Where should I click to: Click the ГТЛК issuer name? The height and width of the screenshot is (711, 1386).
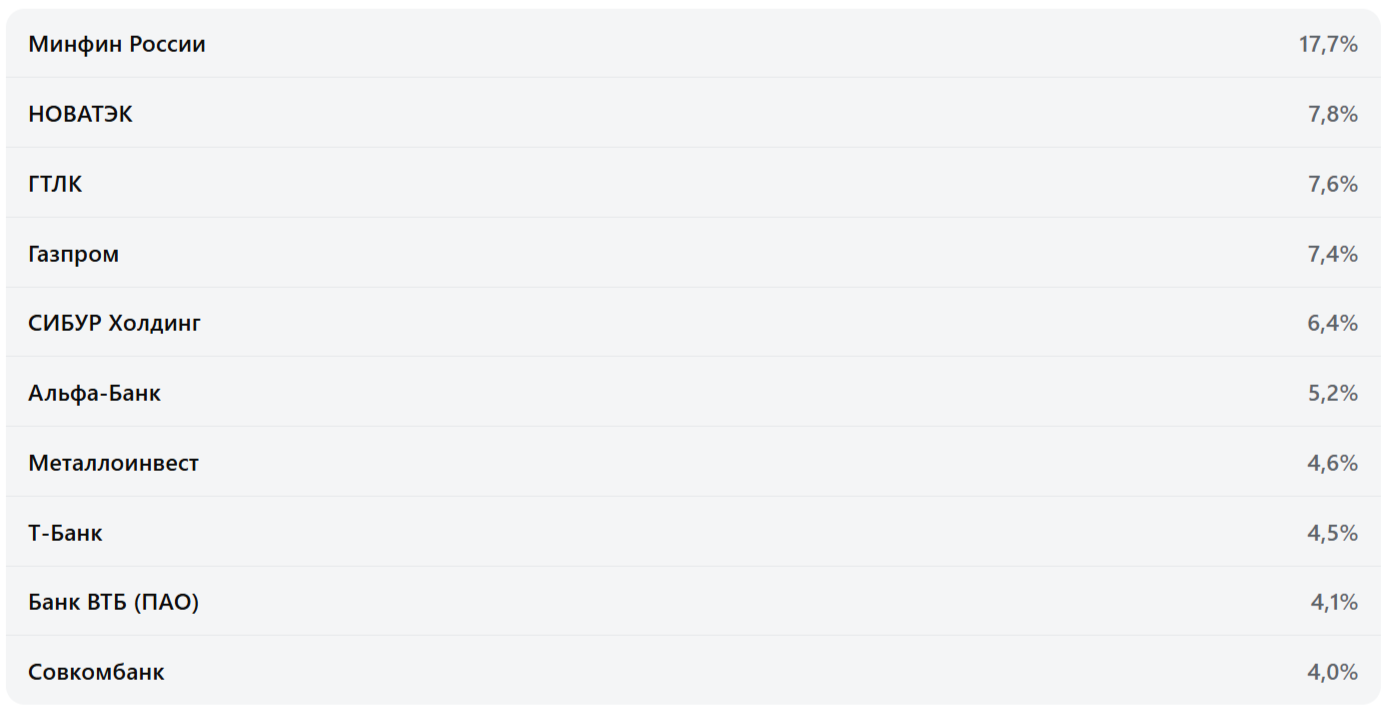point(55,184)
